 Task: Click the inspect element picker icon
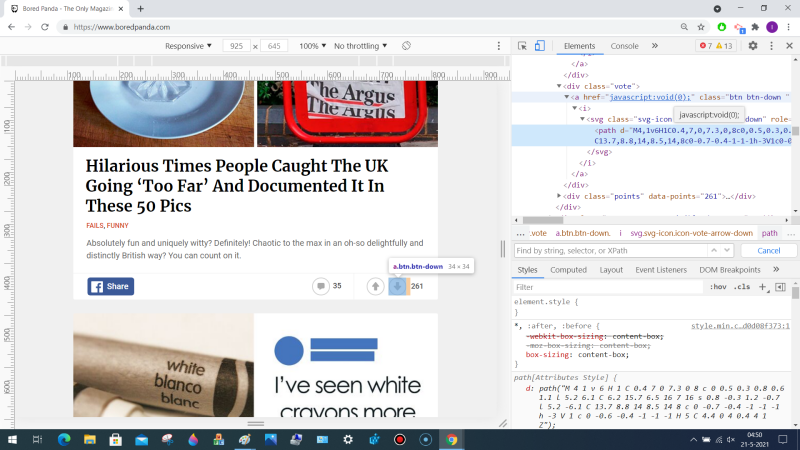tap(522, 46)
